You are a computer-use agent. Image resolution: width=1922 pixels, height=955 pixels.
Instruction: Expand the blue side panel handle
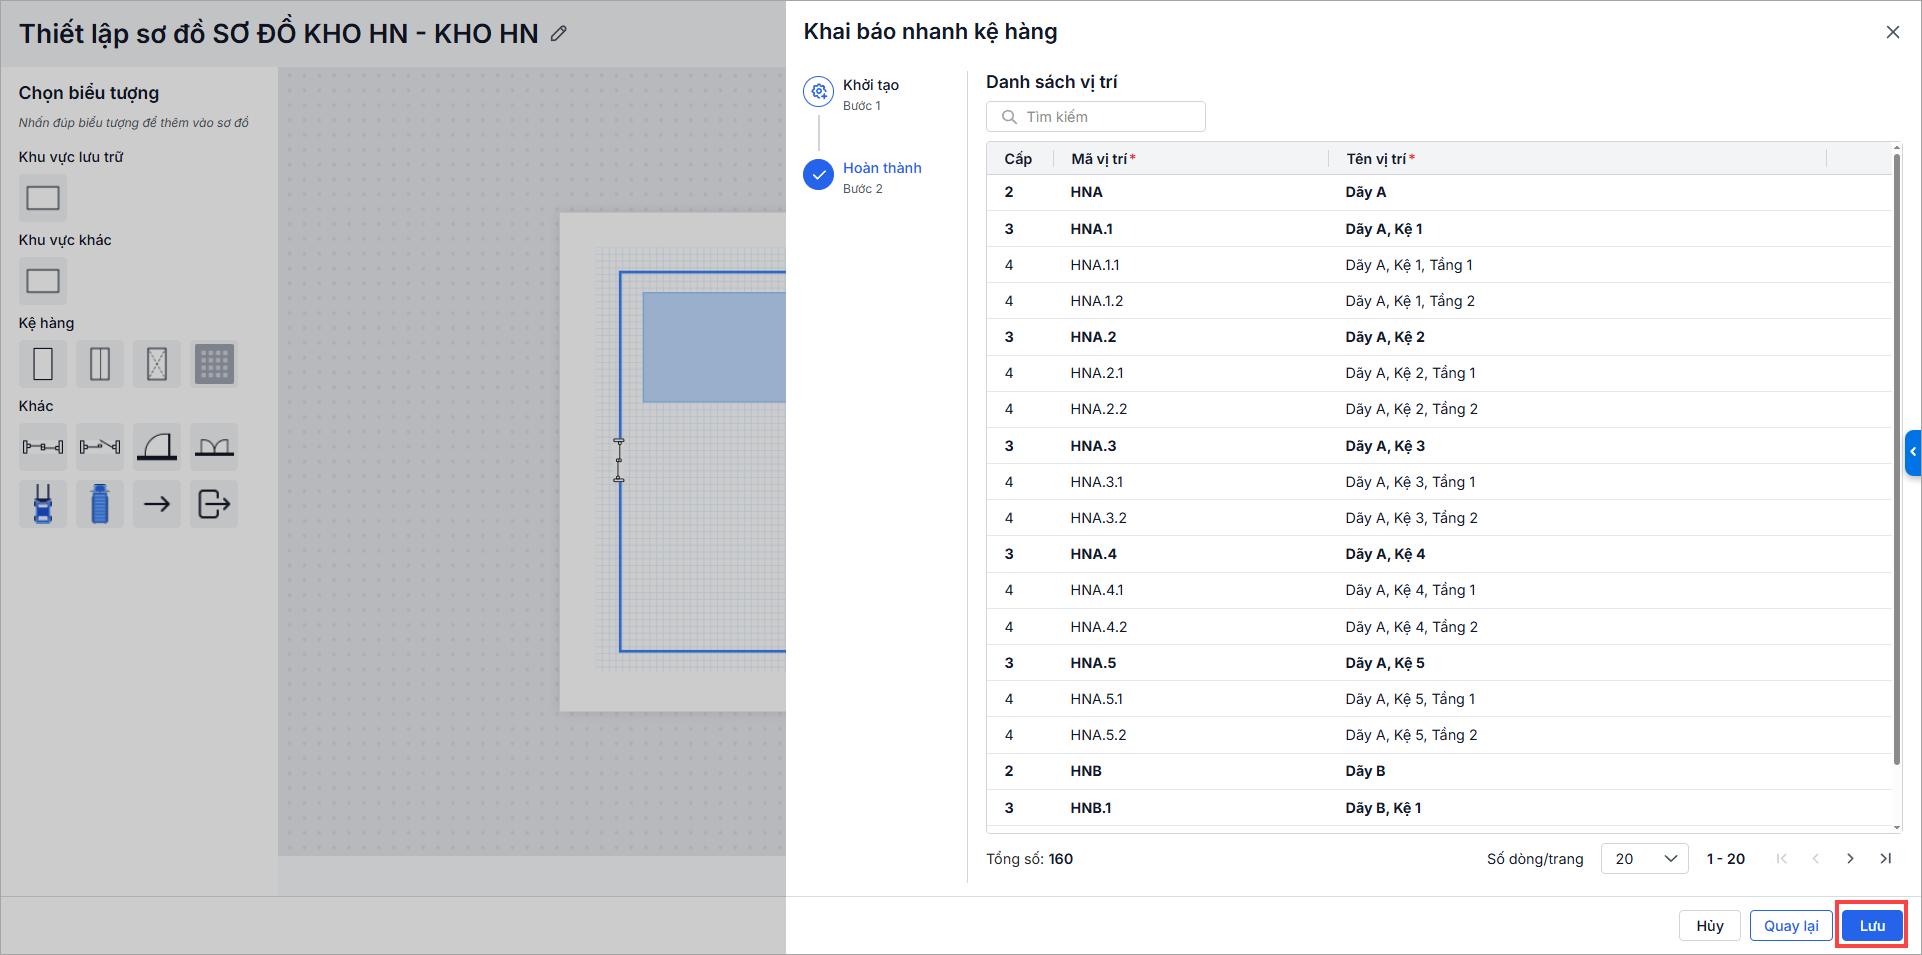1913,452
